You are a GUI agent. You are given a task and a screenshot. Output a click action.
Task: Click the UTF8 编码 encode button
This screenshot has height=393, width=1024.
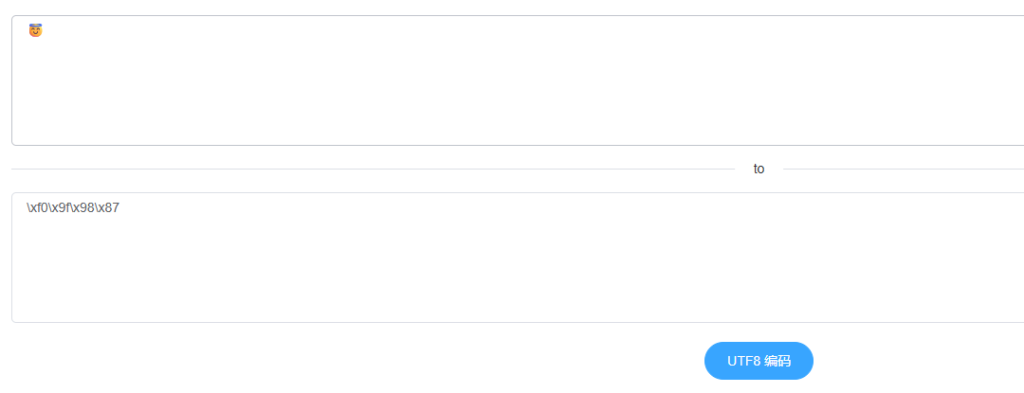pos(758,361)
